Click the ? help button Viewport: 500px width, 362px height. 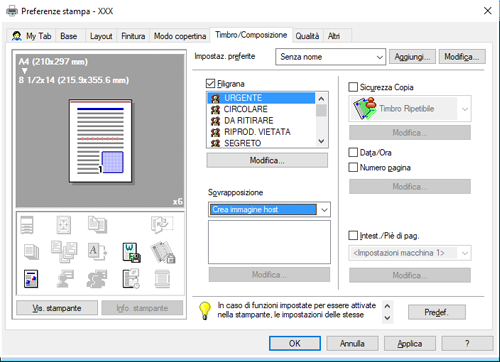point(467,343)
